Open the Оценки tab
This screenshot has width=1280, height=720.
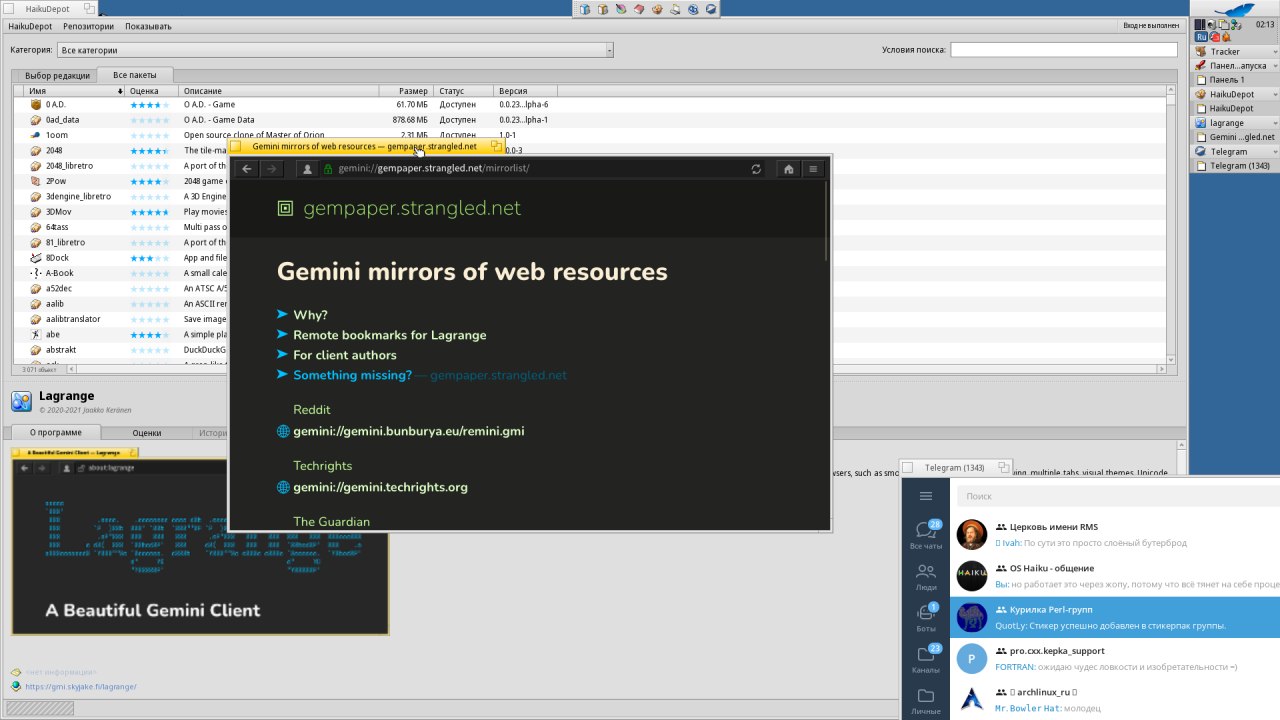click(x=147, y=433)
